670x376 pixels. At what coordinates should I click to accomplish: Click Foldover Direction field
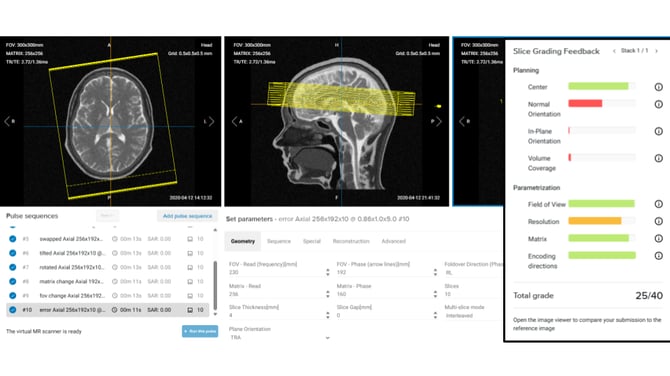(472, 273)
